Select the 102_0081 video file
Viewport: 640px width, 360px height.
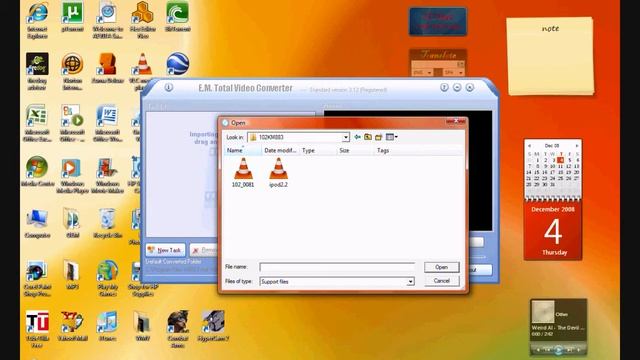[x=243, y=173]
